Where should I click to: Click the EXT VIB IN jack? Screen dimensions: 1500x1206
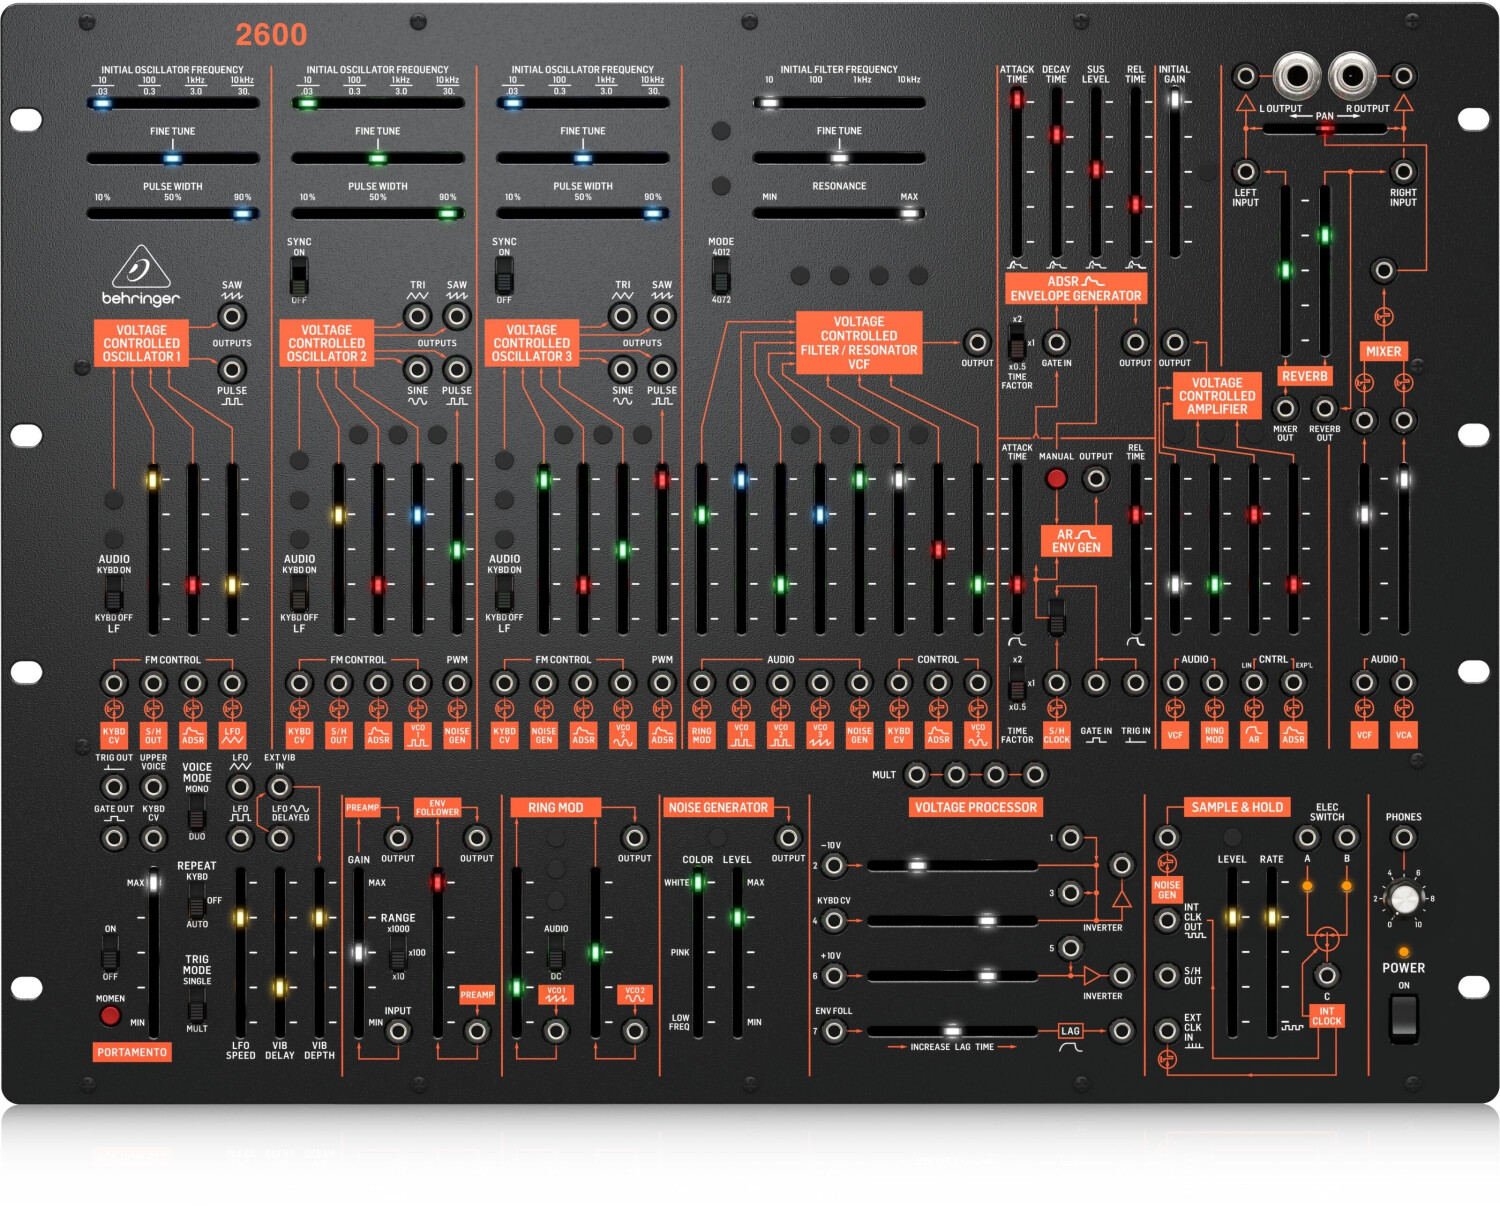coord(280,787)
